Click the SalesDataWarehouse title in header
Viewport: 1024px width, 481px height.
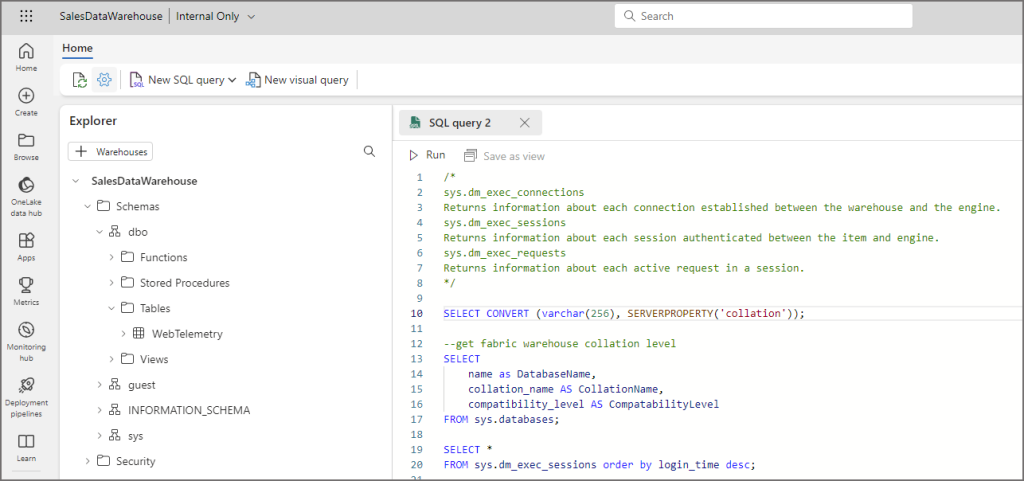click(x=111, y=16)
